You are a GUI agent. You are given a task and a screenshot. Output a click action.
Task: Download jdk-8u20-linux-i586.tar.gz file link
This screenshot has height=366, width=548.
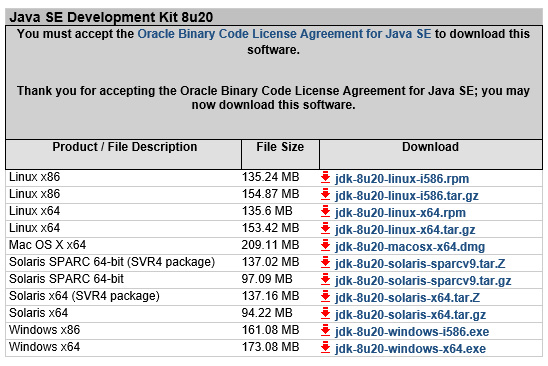407,196
